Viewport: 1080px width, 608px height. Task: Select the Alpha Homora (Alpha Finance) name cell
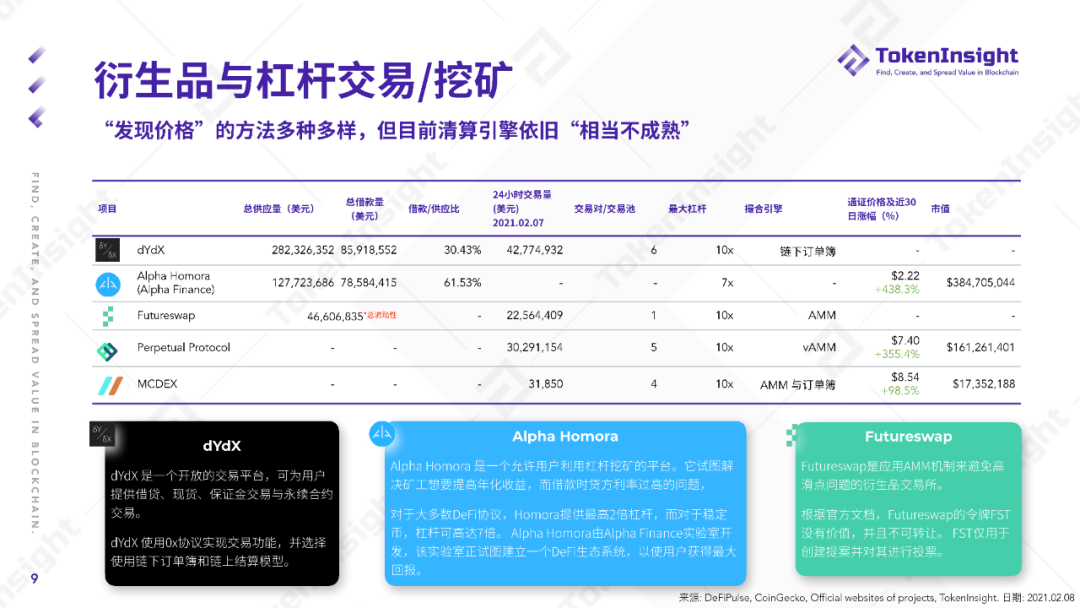click(176, 282)
